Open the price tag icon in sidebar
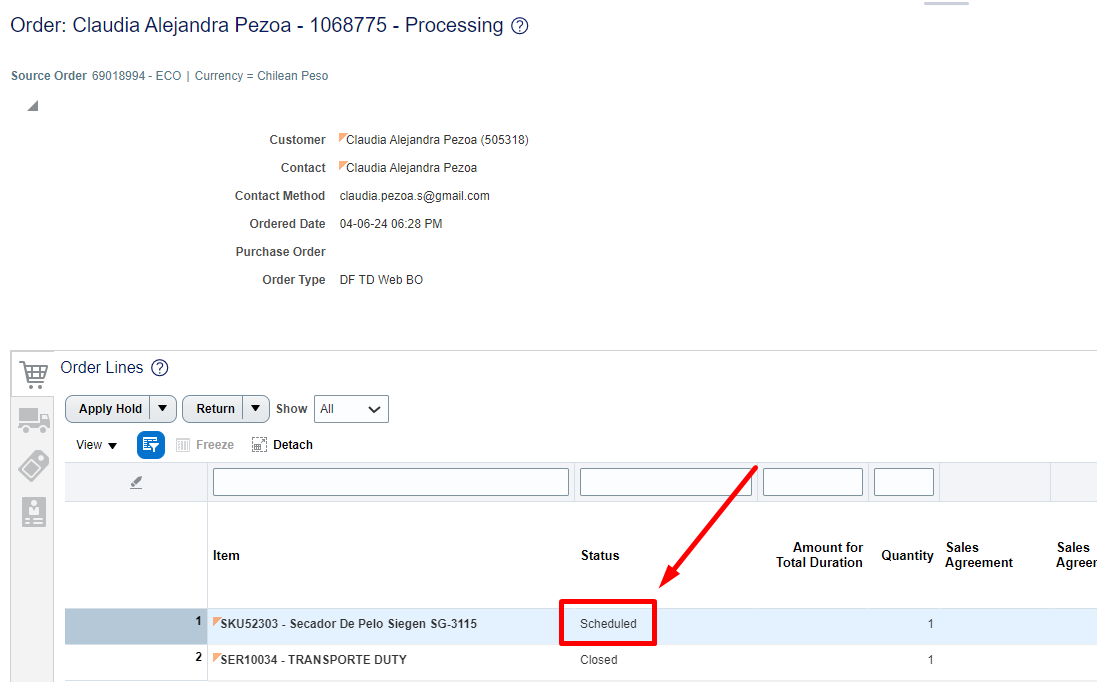 (x=33, y=465)
